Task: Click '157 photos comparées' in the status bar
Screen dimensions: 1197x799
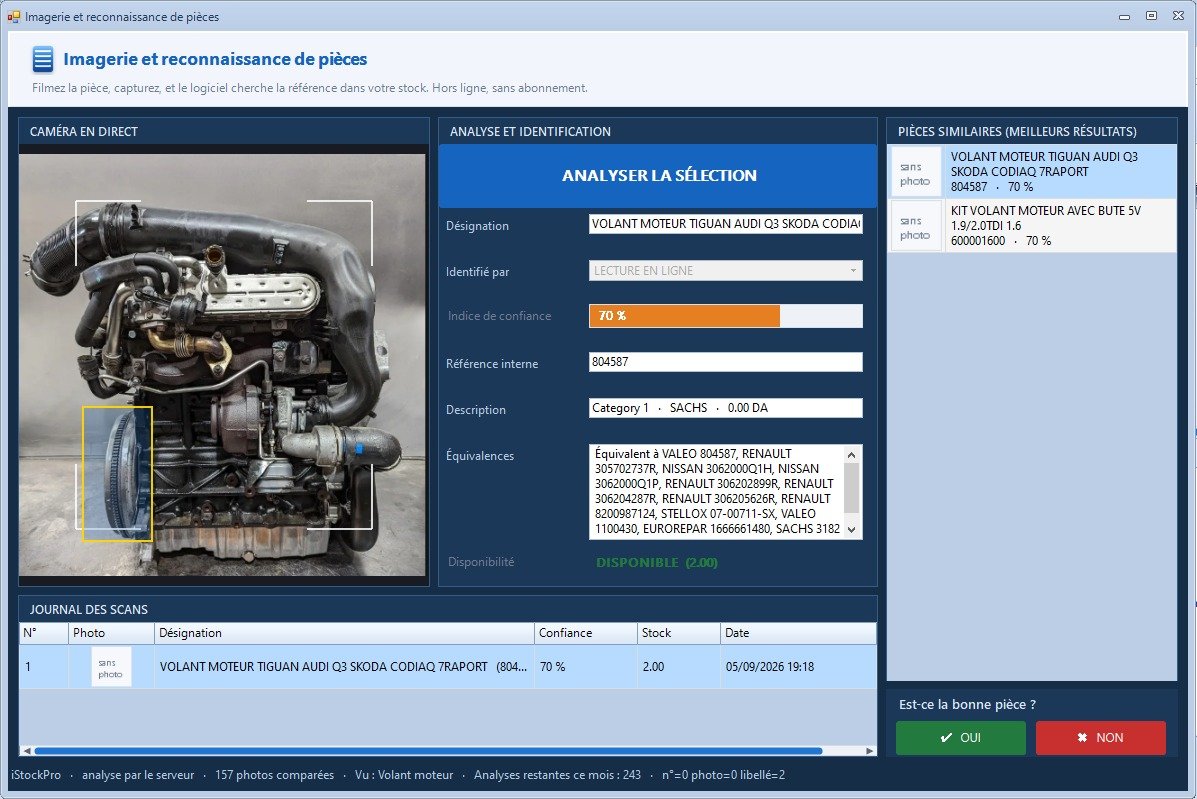Action: click(275, 775)
